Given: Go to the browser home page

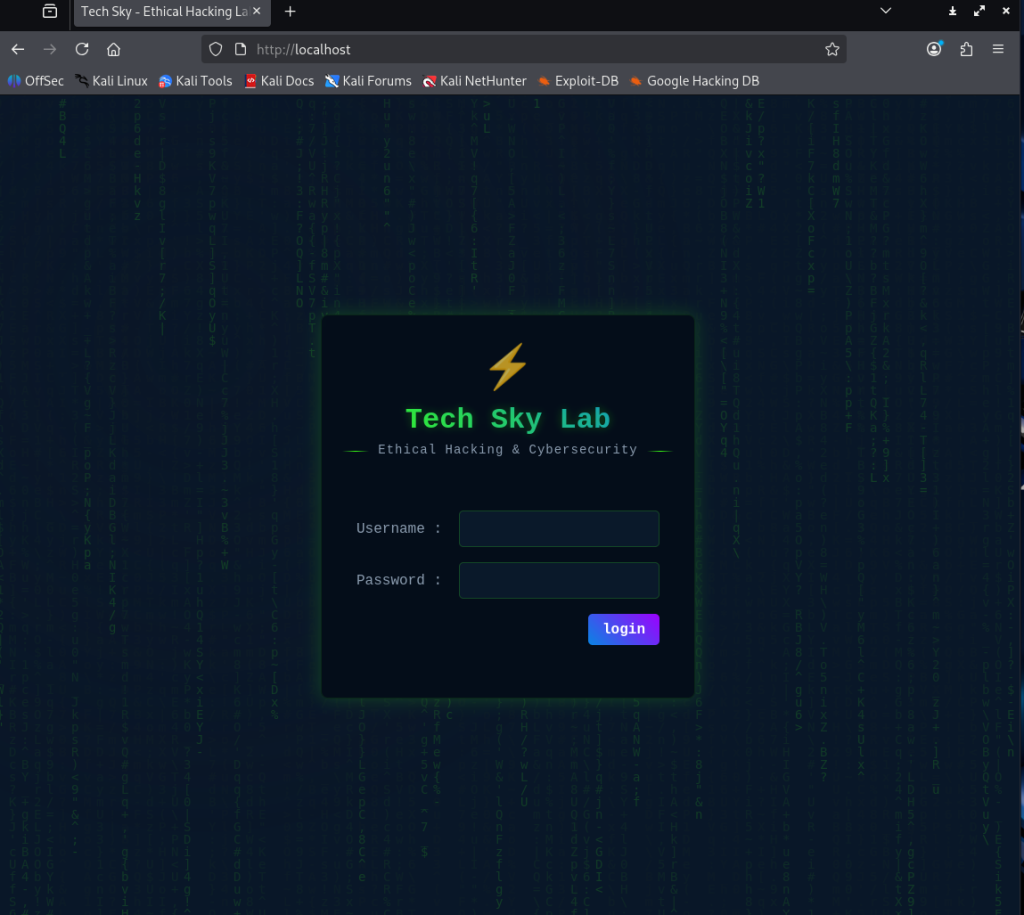Looking at the screenshot, I should pos(114,49).
